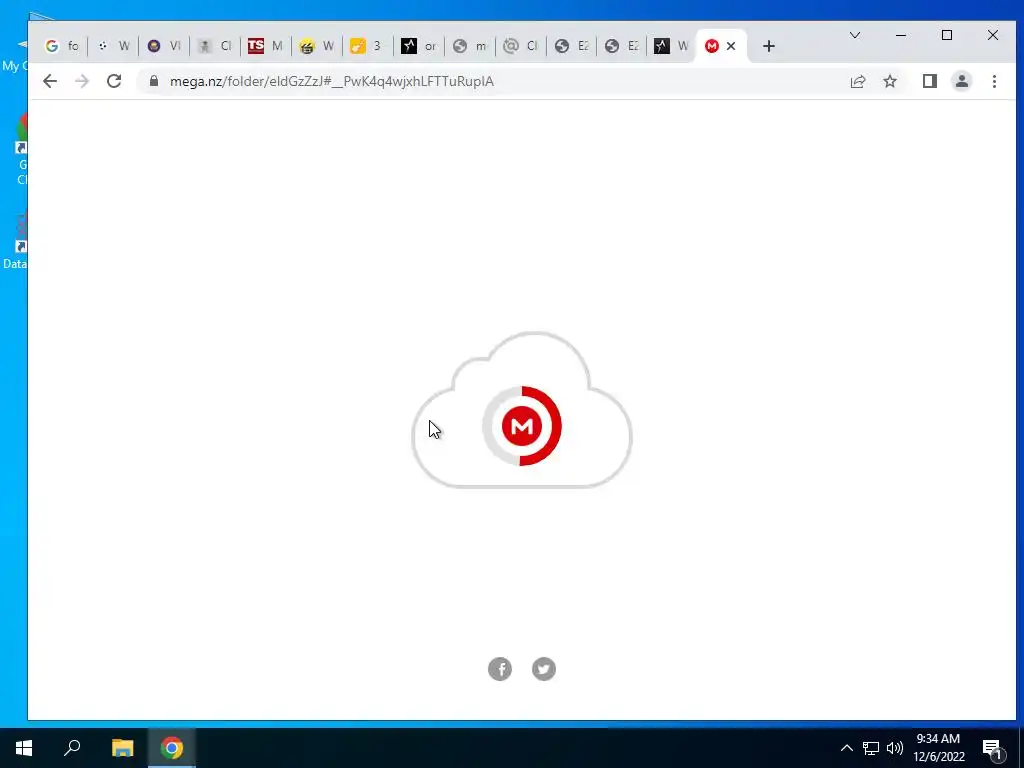Viewport: 1024px width, 768px height.
Task: Reload the MEGA page
Action: click(x=114, y=81)
